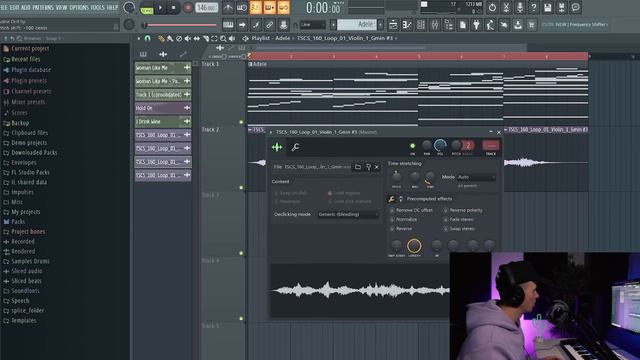
Task: Open the EDIT menu
Action: coord(14,7)
